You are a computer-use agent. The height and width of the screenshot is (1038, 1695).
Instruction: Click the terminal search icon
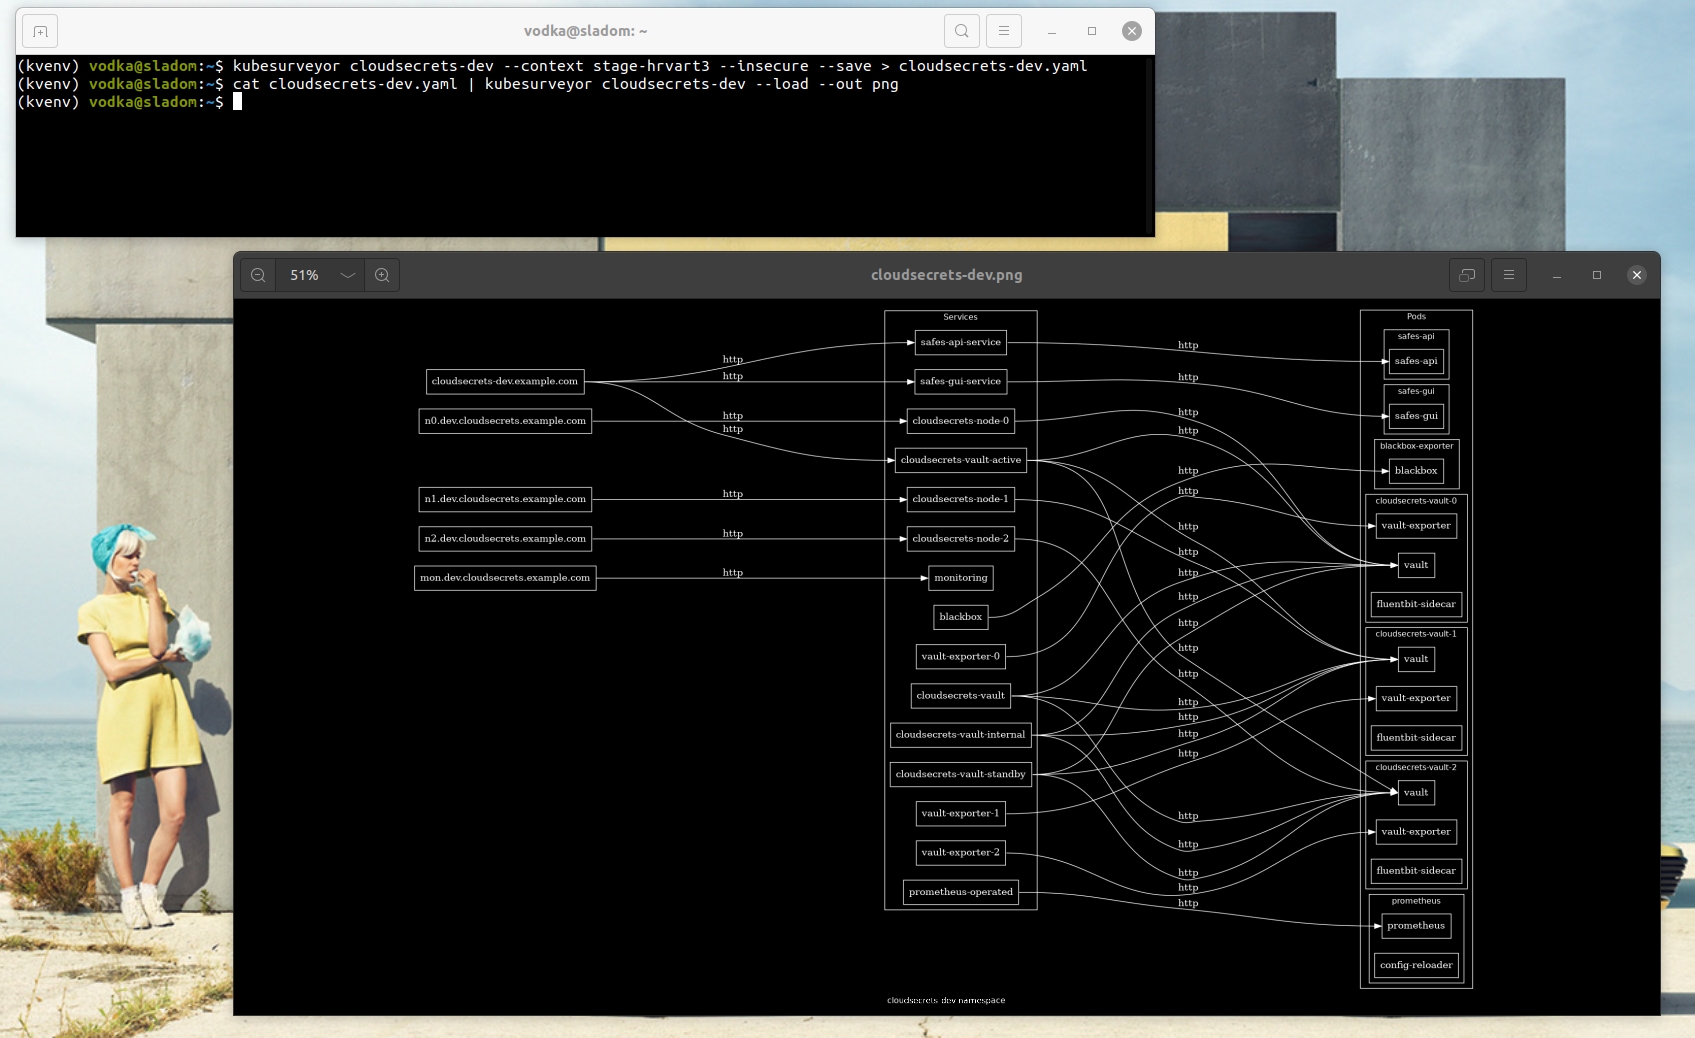(961, 31)
